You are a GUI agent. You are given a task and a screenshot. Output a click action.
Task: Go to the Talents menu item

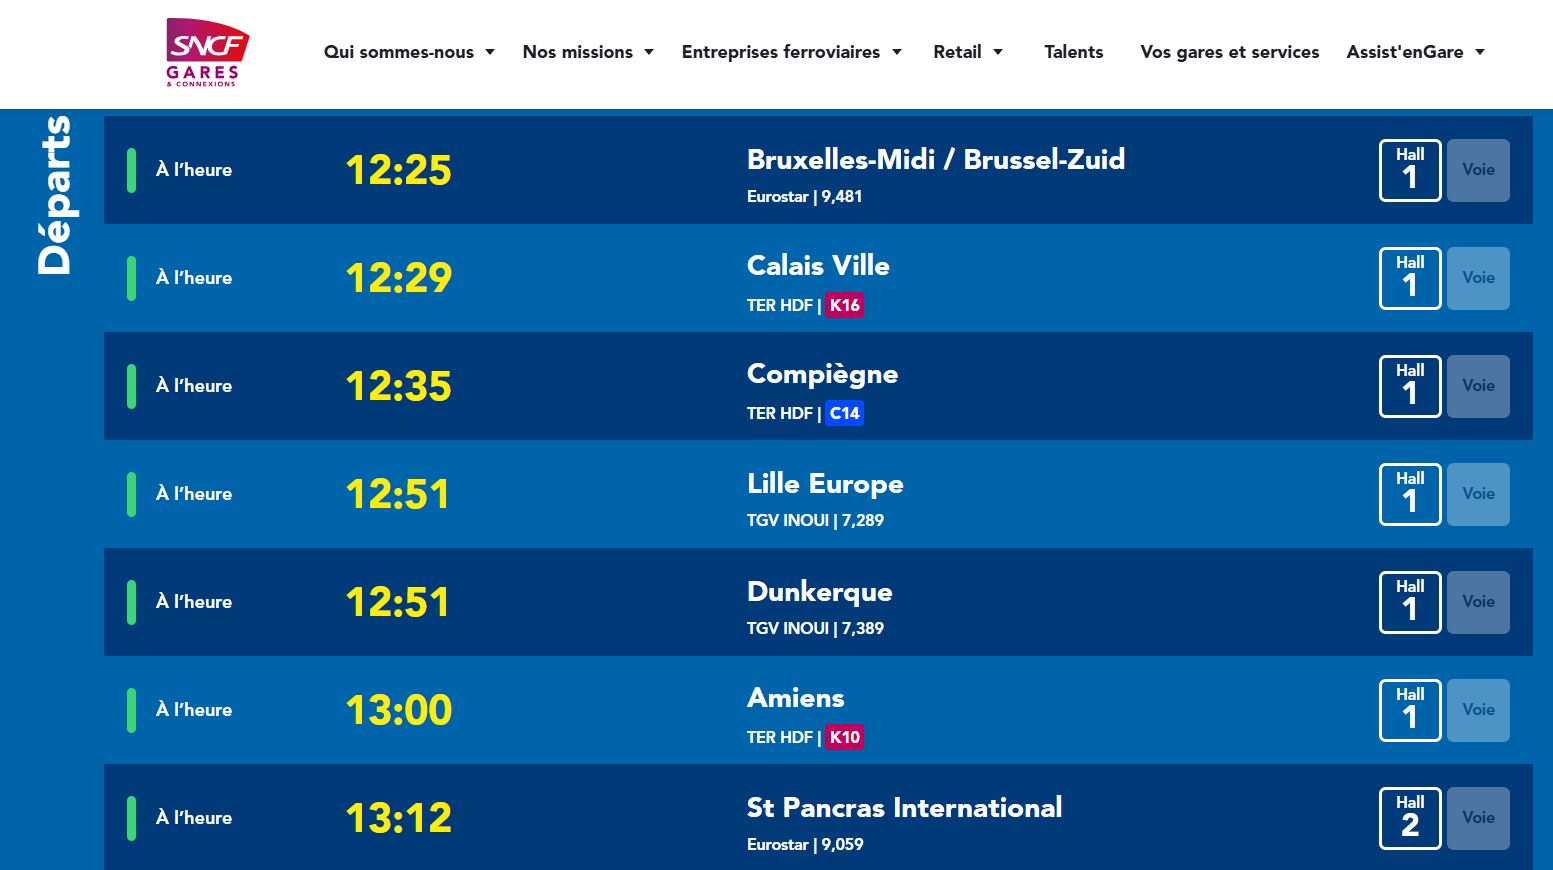click(1073, 52)
